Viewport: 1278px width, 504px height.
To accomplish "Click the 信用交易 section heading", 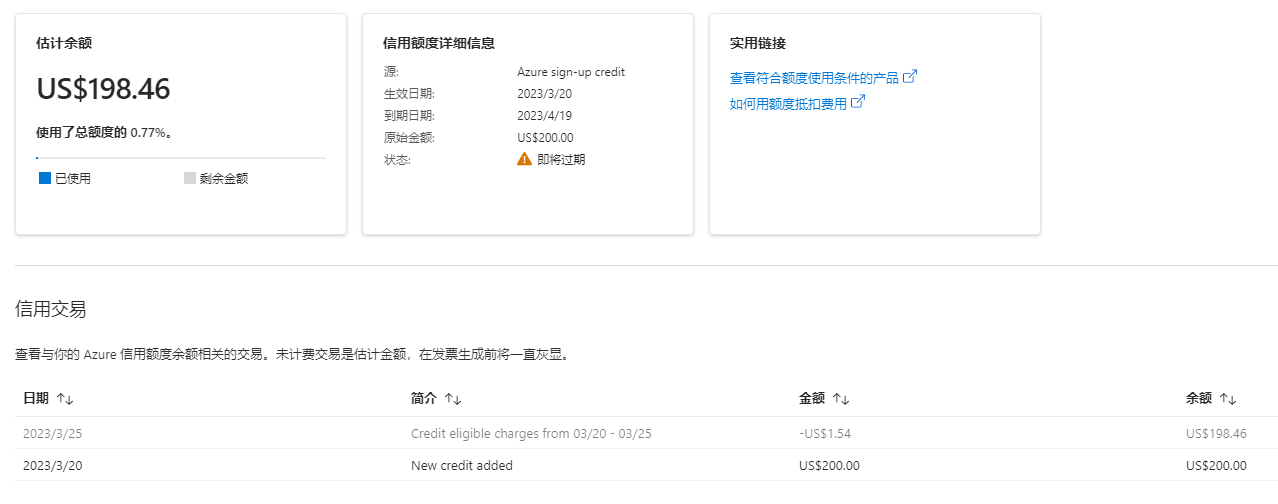I will tap(51, 310).
